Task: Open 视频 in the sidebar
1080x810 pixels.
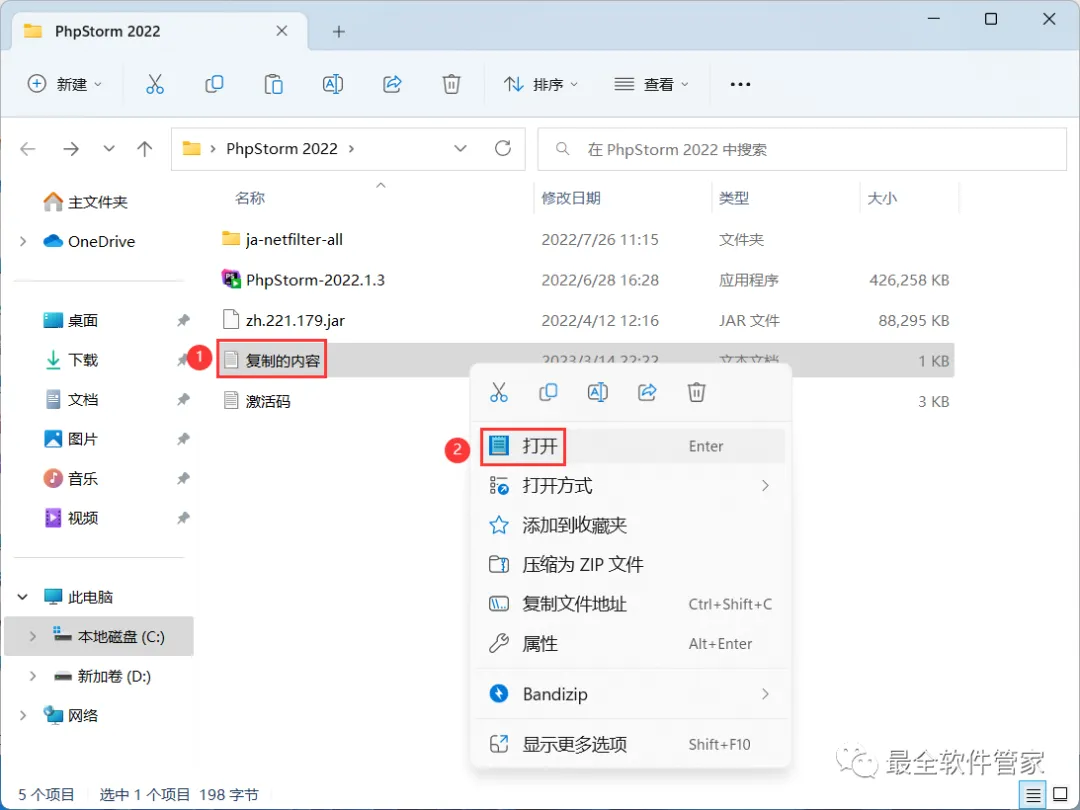Action: (70, 518)
